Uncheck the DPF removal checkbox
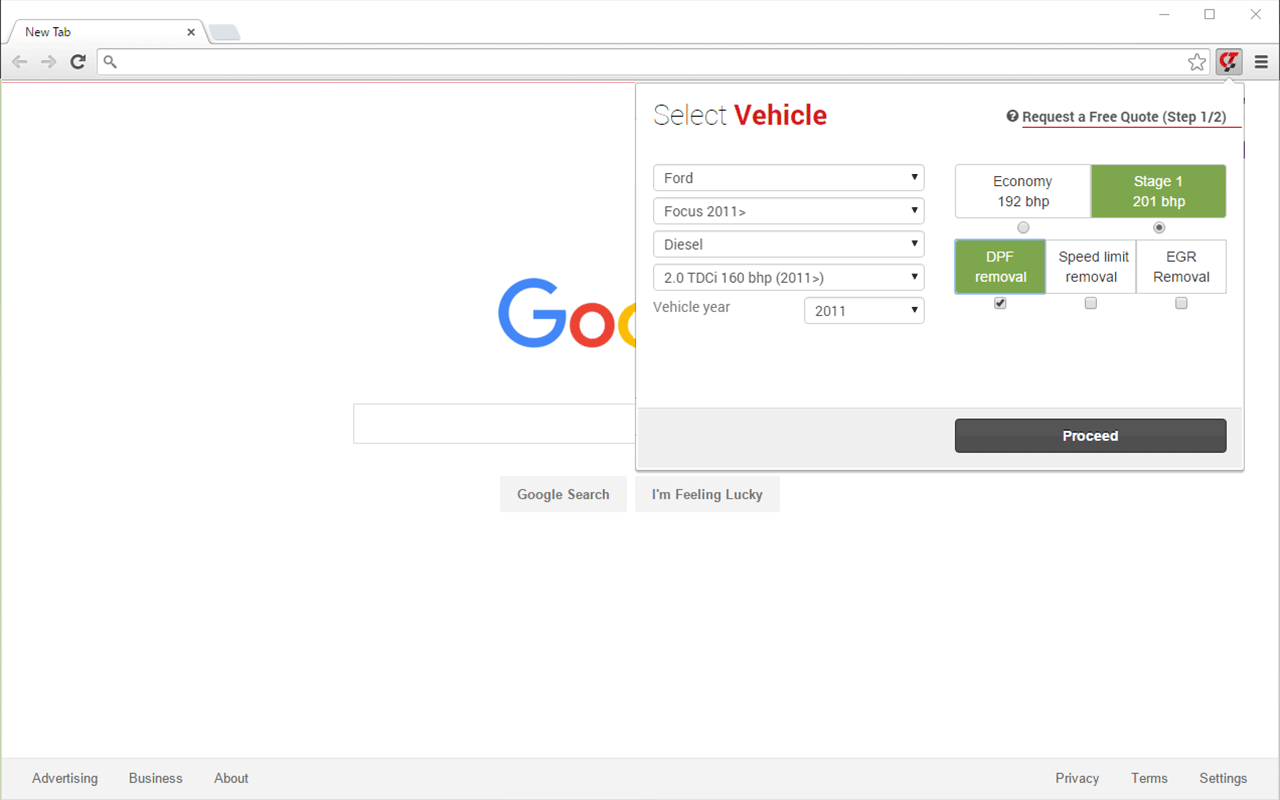The width and height of the screenshot is (1280, 800). click(1000, 303)
